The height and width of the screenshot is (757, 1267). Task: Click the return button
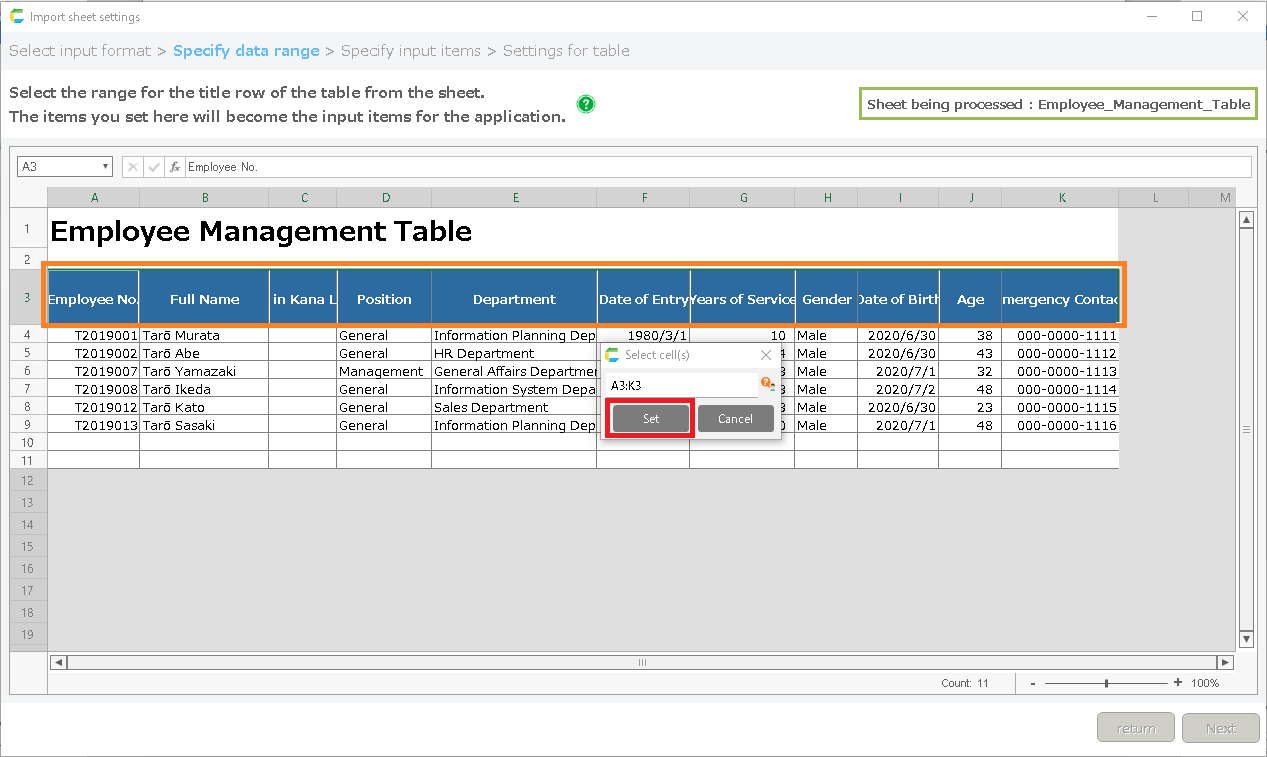coord(1135,728)
